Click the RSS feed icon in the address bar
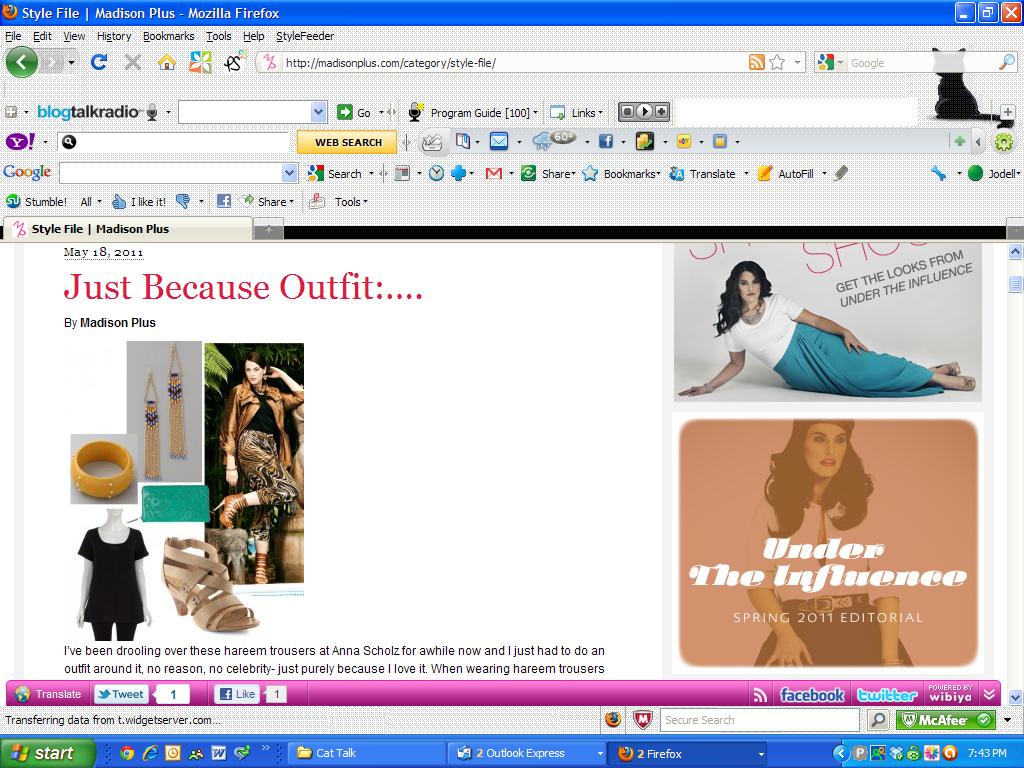Viewport: 1024px width, 768px height. click(x=756, y=63)
